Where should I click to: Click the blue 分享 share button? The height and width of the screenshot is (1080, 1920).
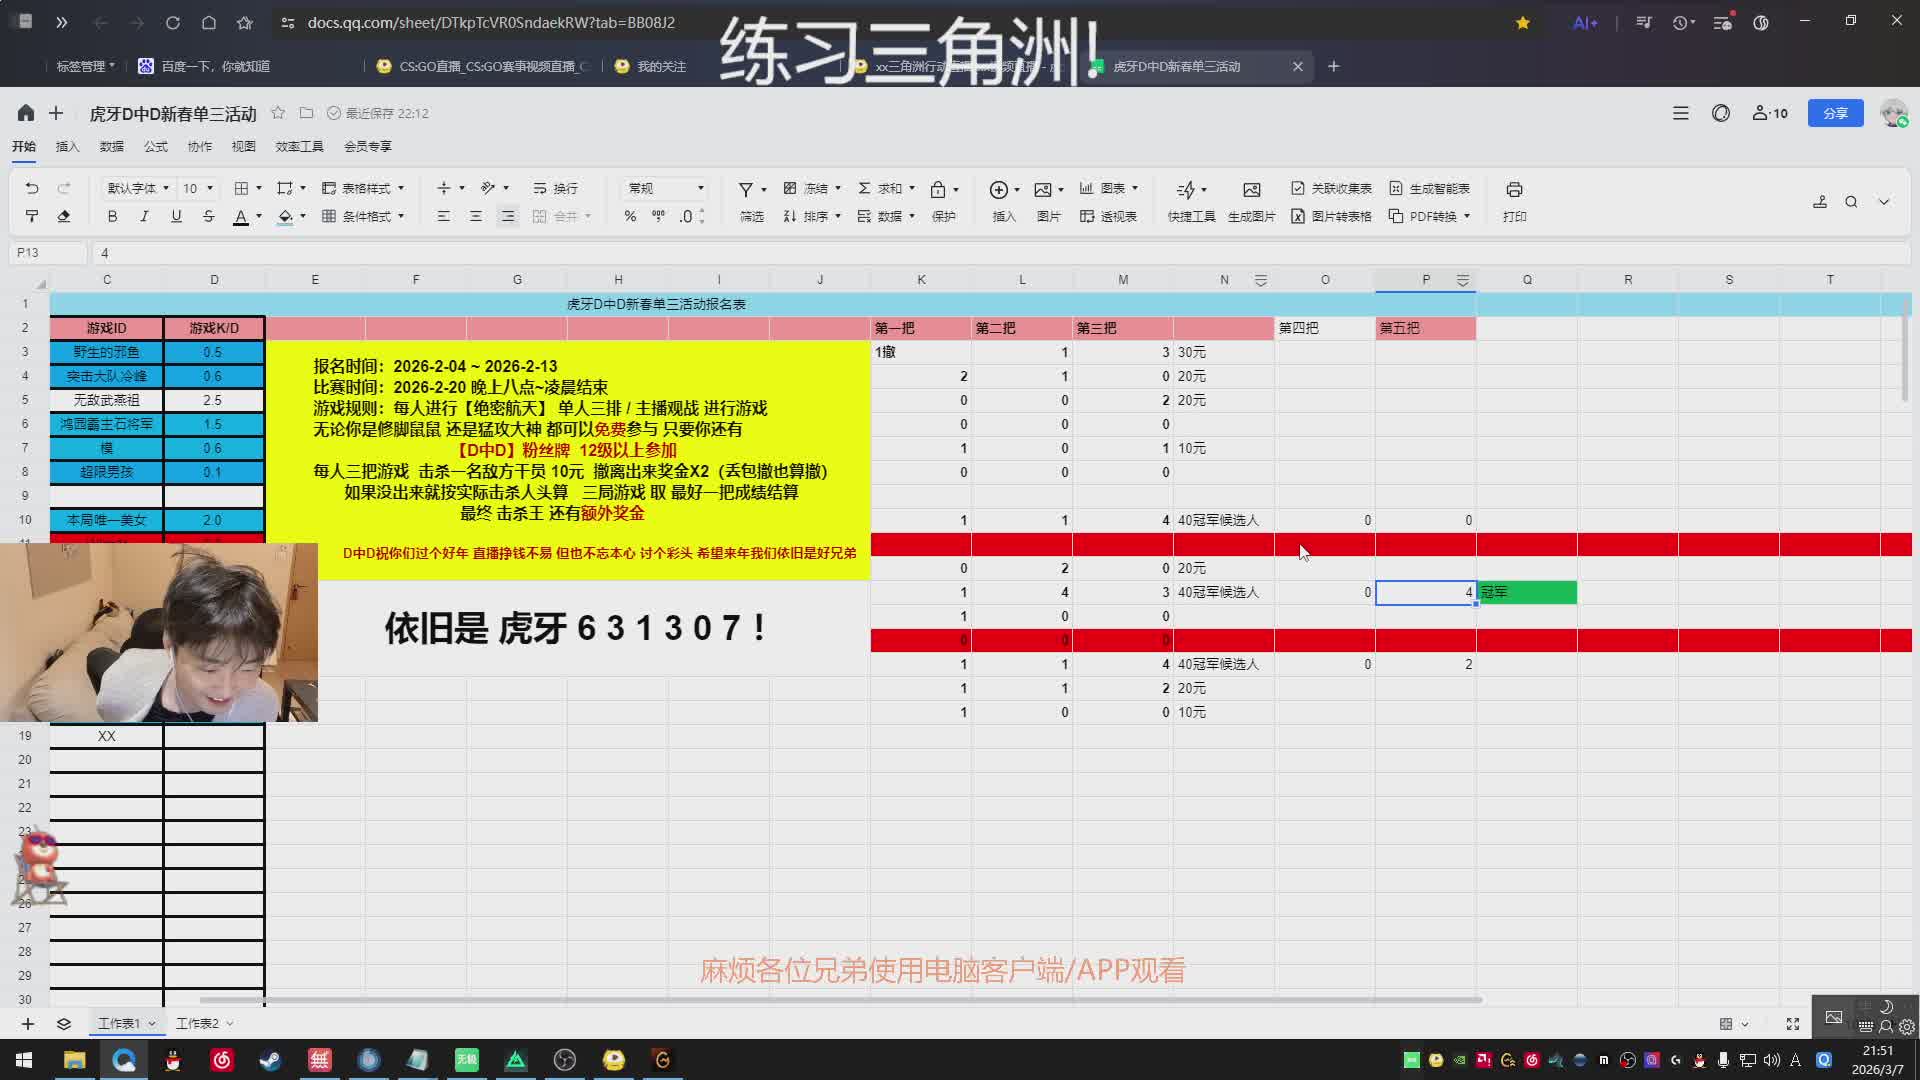[1835, 113]
